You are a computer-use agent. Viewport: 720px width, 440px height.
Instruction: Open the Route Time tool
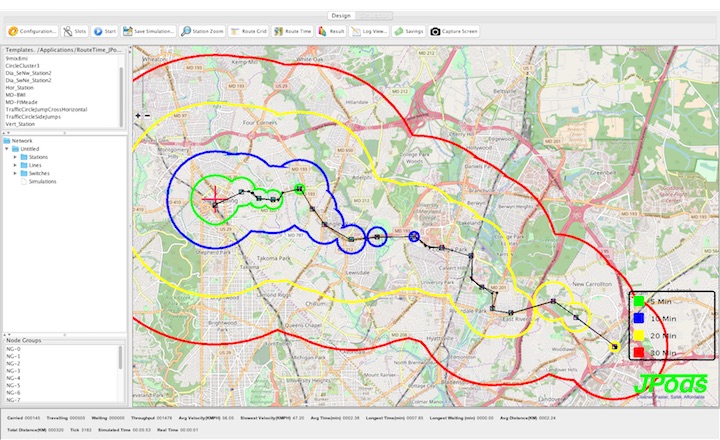pos(292,31)
